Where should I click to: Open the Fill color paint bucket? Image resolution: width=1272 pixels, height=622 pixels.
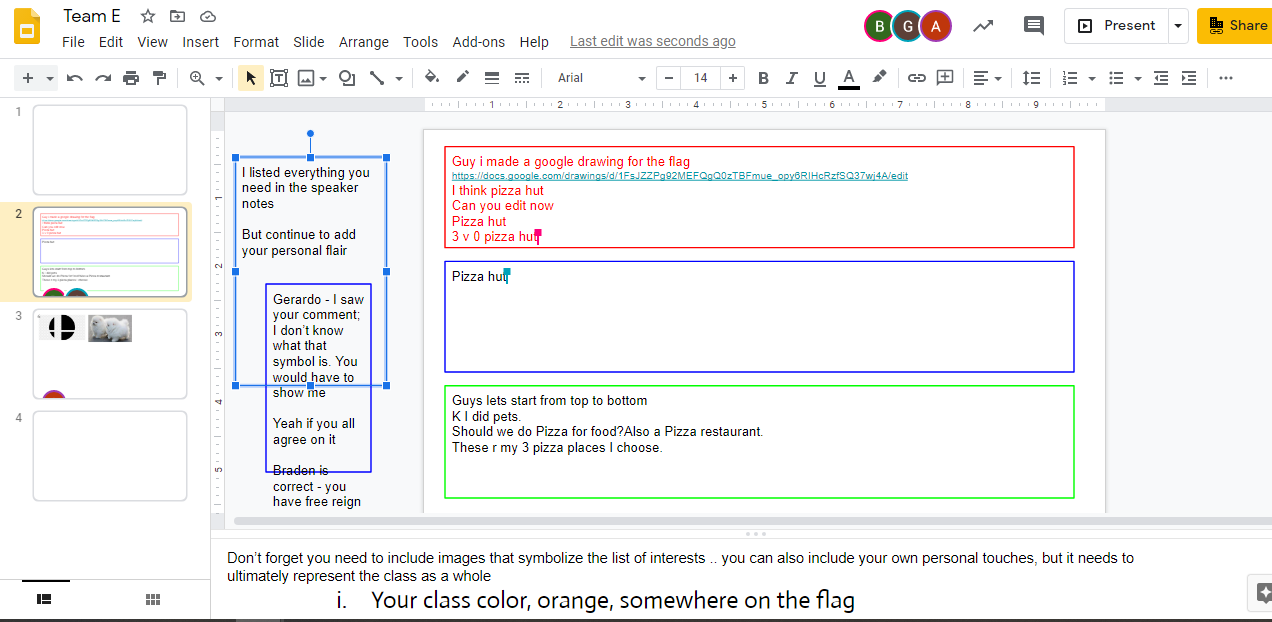pyautogui.click(x=432, y=78)
